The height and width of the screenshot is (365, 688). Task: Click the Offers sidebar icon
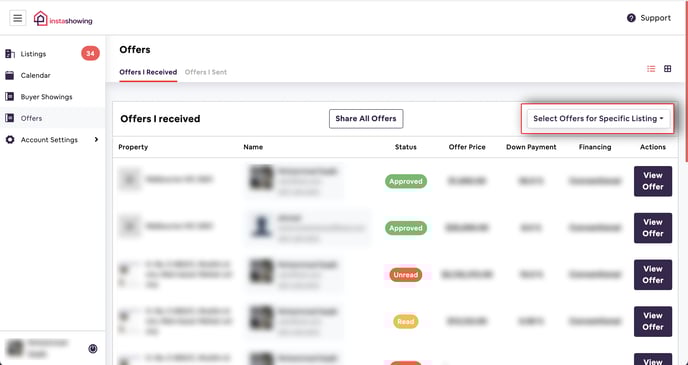pos(10,118)
